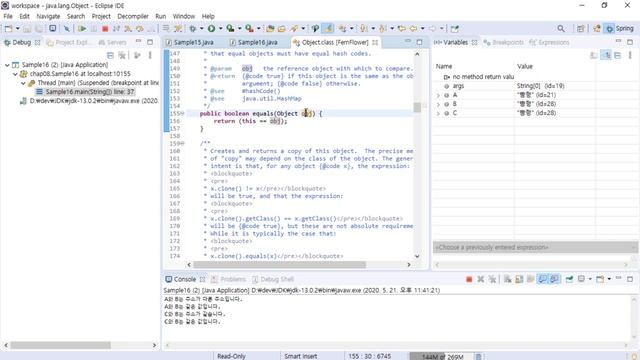Toggle Show Console on standard output
Image resolution: width=640 pixels, height=360 pixels.
pyautogui.click(x=542, y=279)
